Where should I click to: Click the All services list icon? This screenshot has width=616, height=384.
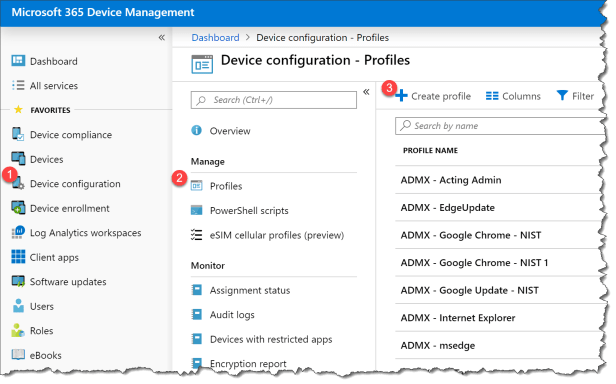click(x=18, y=85)
